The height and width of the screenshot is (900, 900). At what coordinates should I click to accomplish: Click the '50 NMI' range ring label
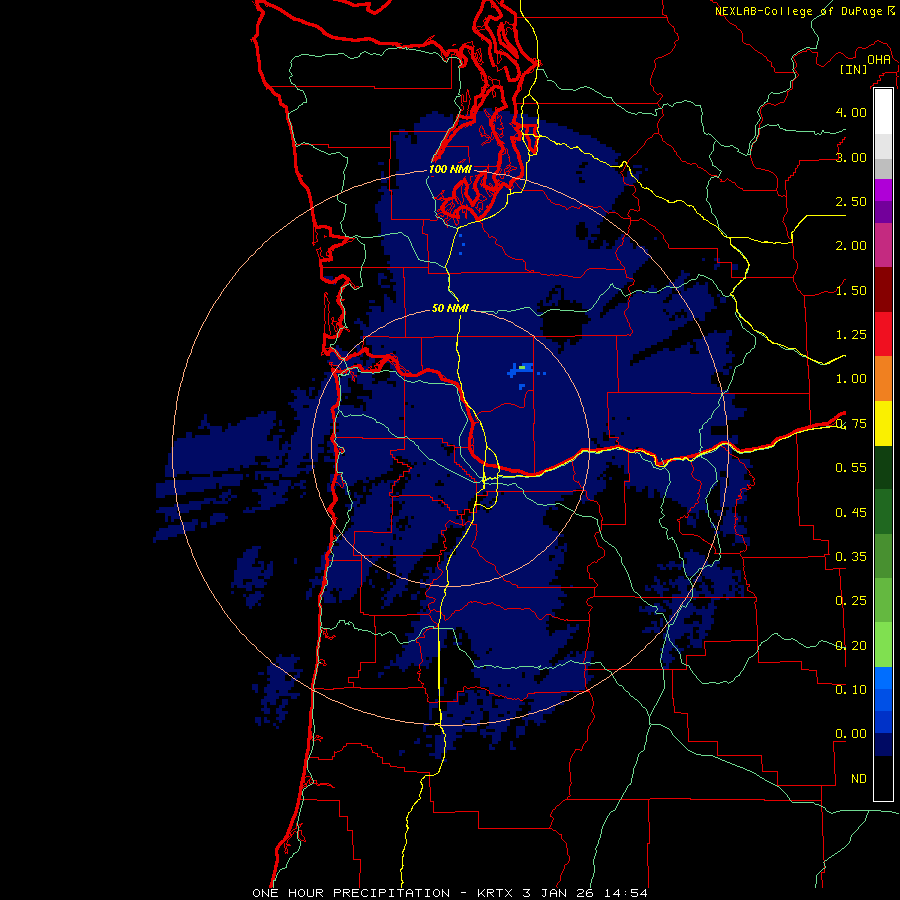(450, 308)
